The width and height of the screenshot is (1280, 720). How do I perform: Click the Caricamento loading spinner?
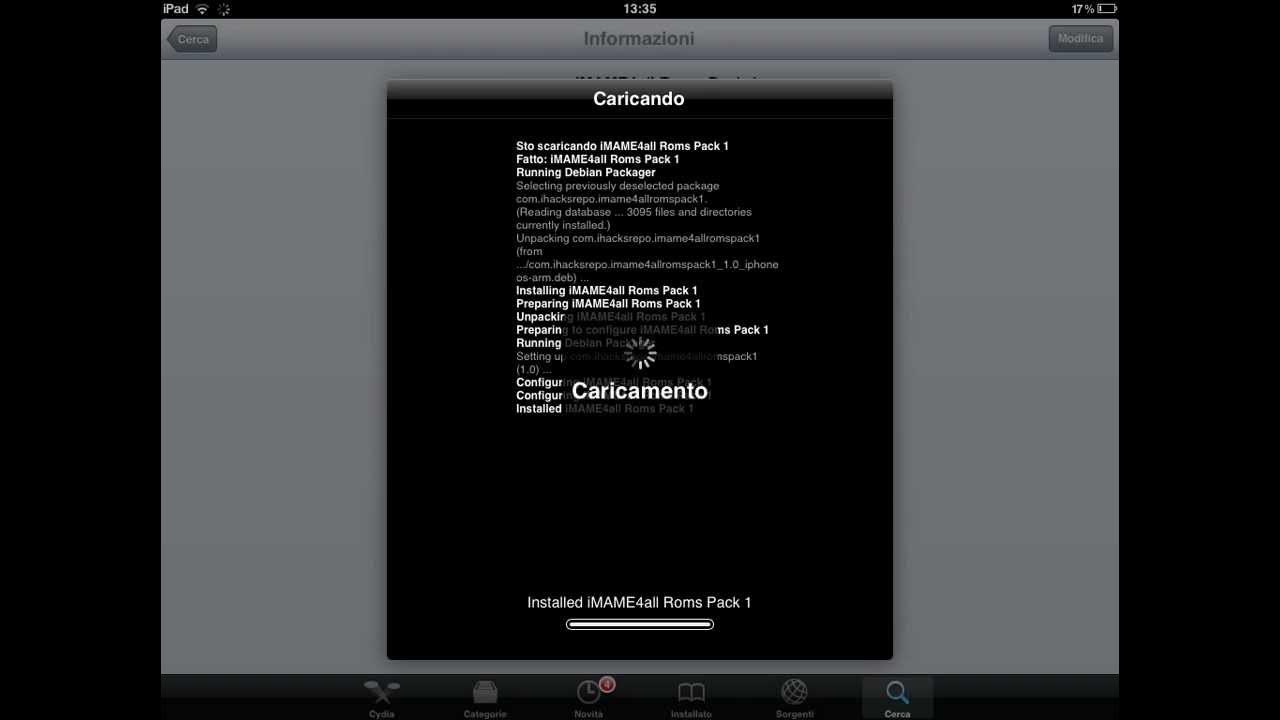pyautogui.click(x=640, y=353)
